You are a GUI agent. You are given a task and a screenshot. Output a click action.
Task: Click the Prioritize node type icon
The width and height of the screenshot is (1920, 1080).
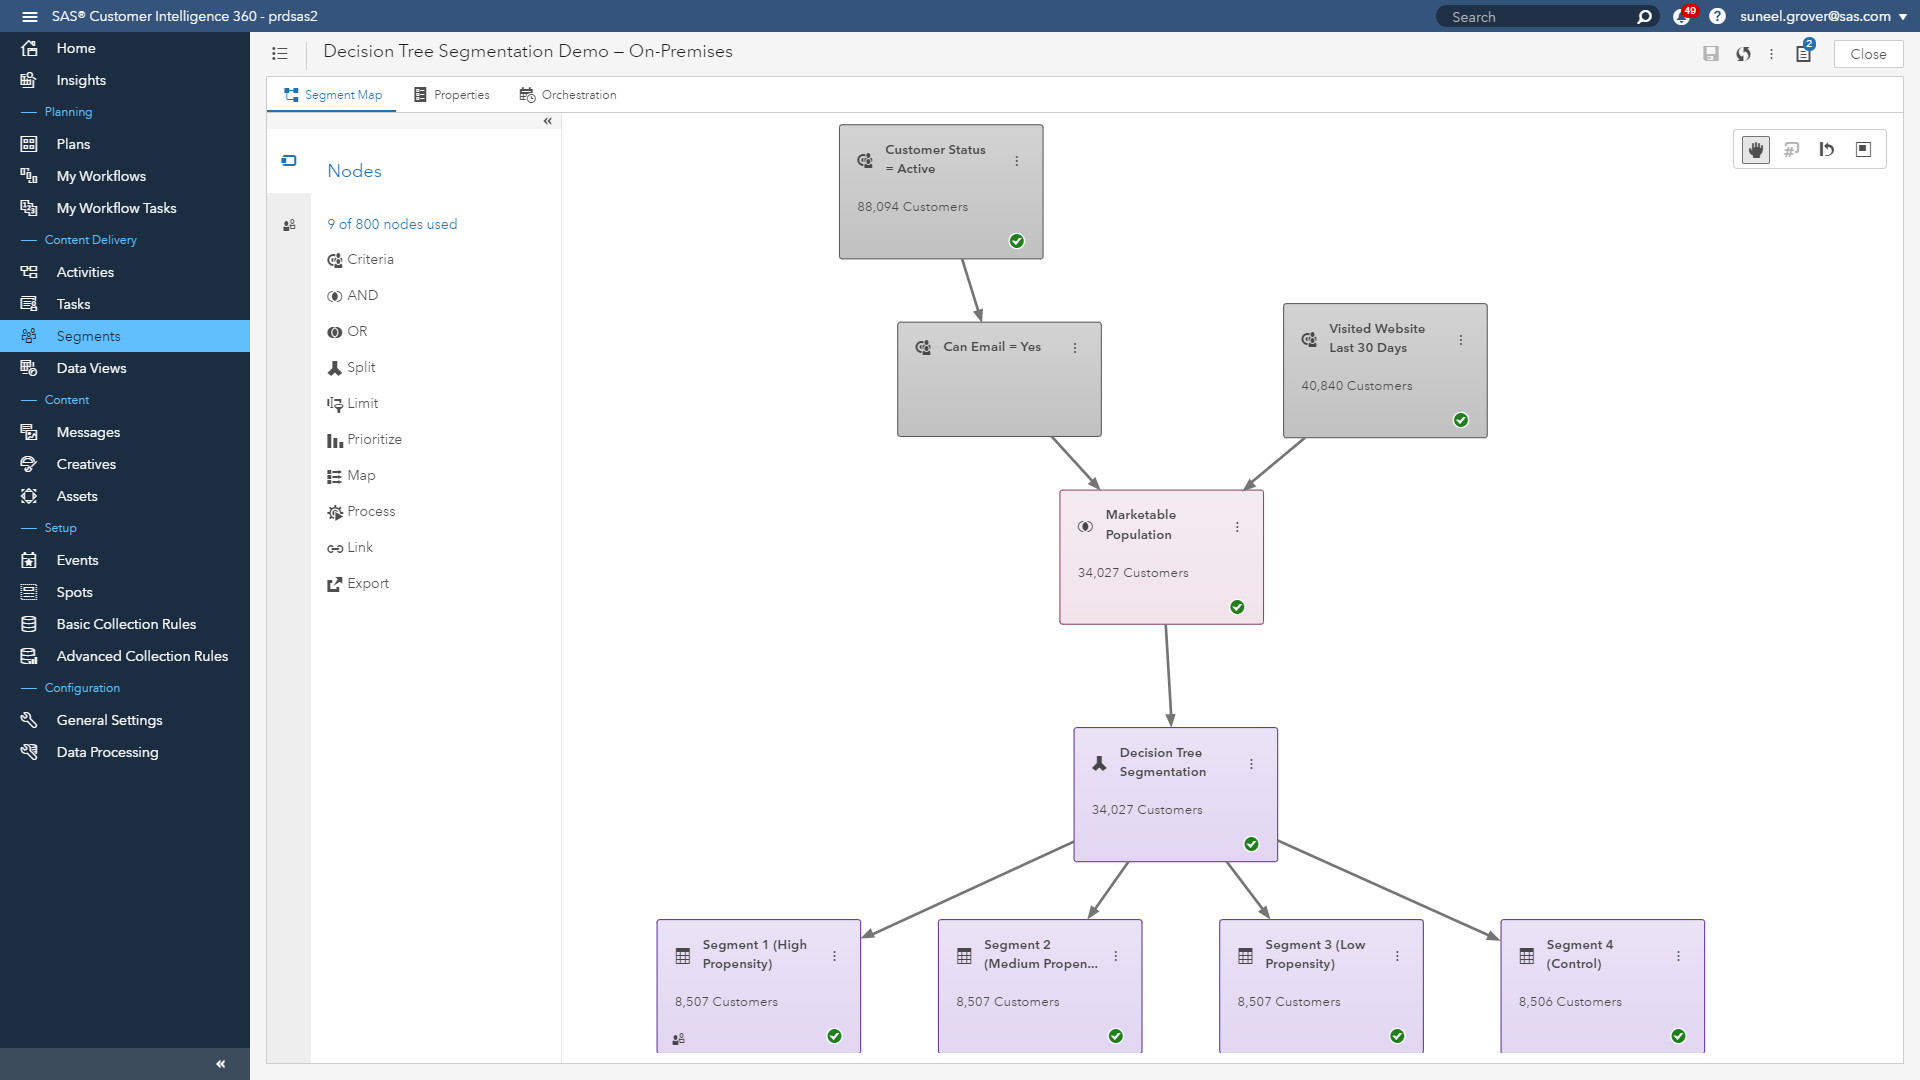(335, 440)
